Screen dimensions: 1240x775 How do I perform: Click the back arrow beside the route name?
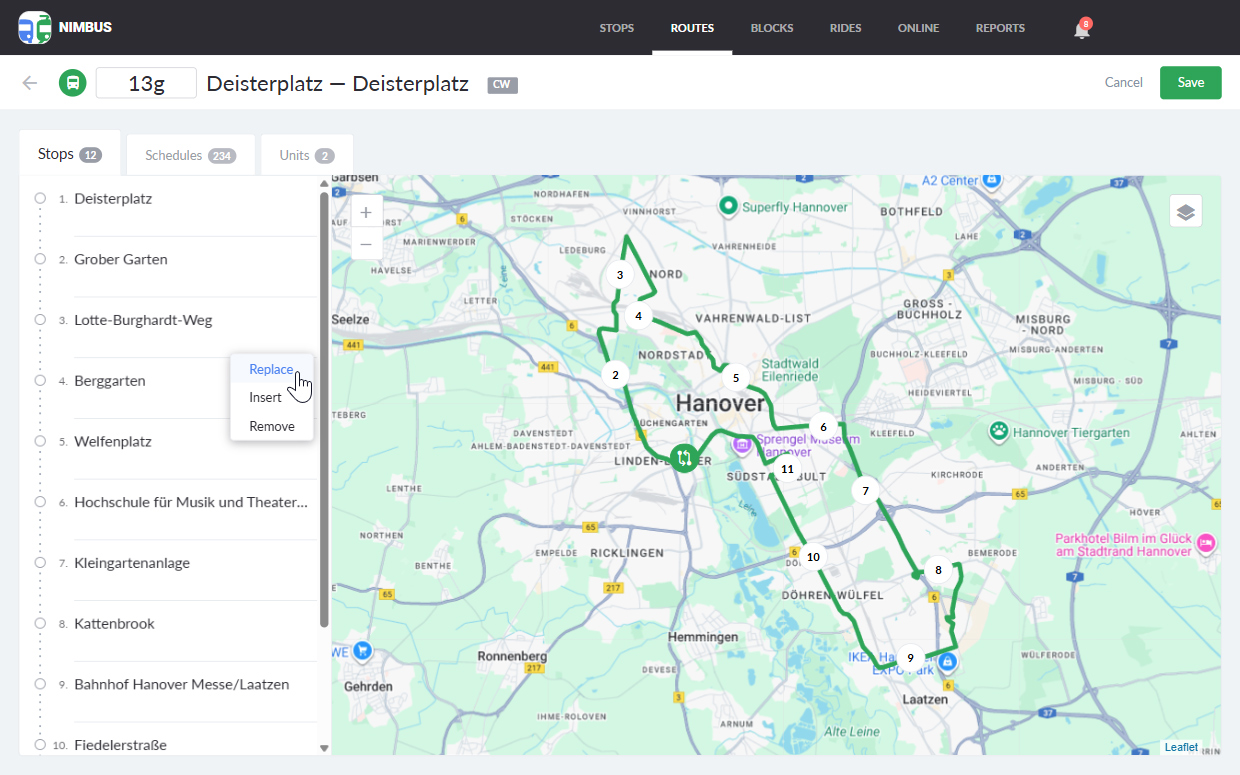[x=30, y=82]
